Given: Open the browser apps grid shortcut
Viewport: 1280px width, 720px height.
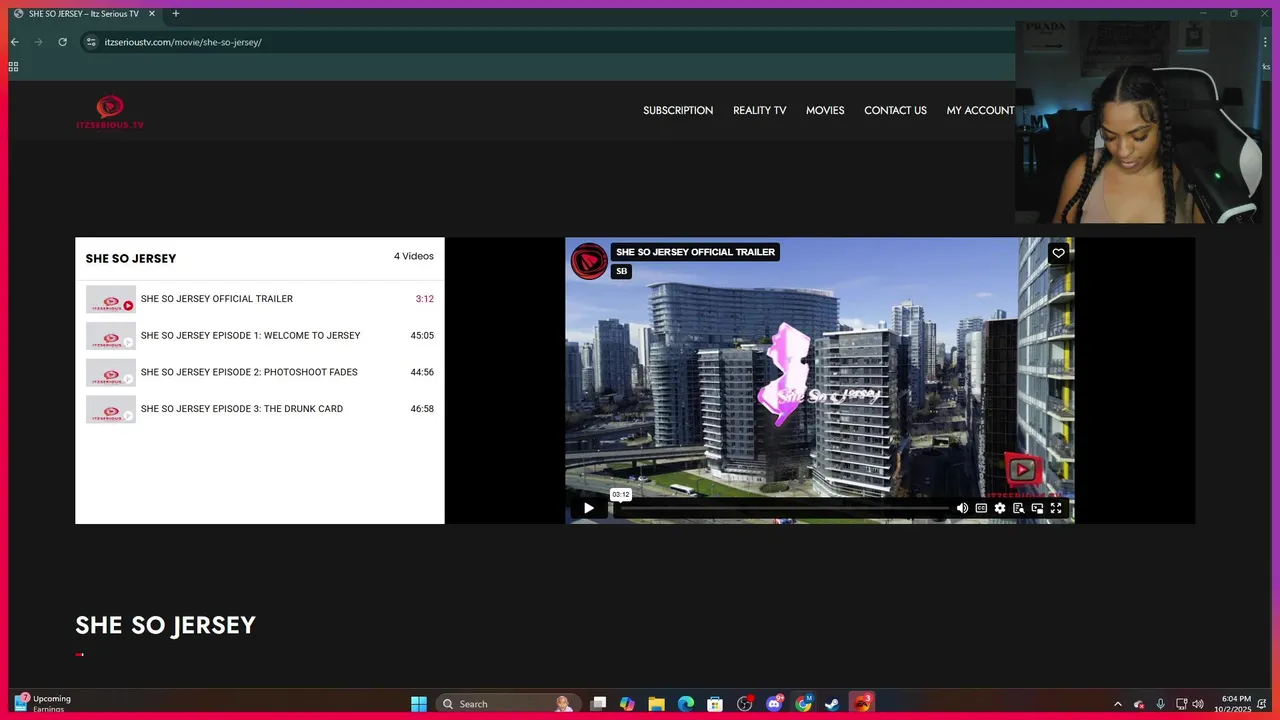Looking at the screenshot, I should tap(13, 67).
